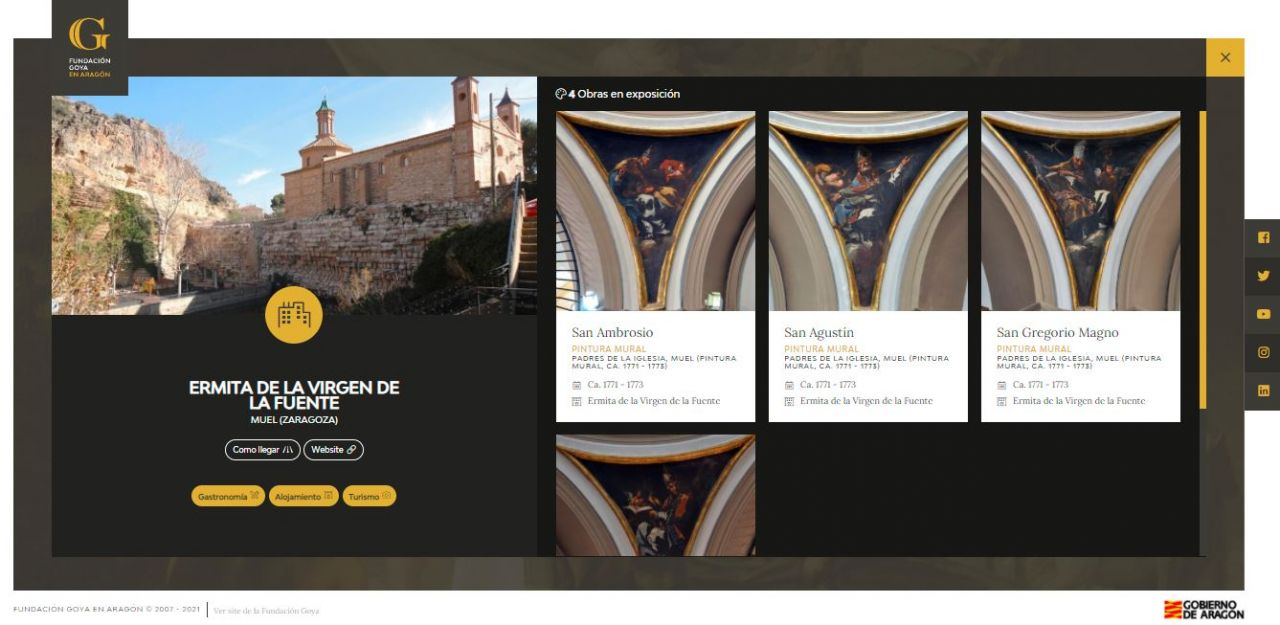Open the Instagram social icon

[x=1263, y=352]
